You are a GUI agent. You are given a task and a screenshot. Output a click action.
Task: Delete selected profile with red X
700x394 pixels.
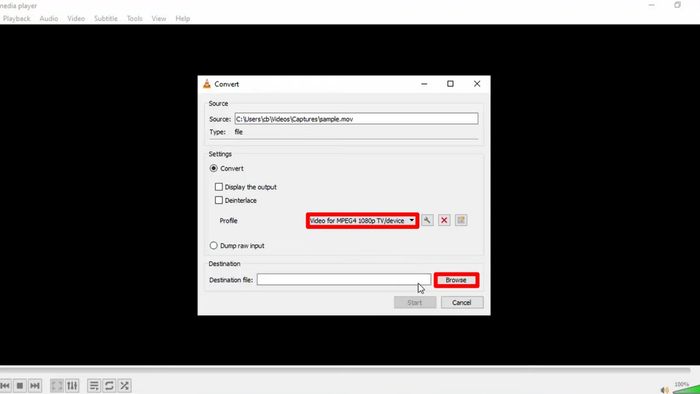point(444,220)
